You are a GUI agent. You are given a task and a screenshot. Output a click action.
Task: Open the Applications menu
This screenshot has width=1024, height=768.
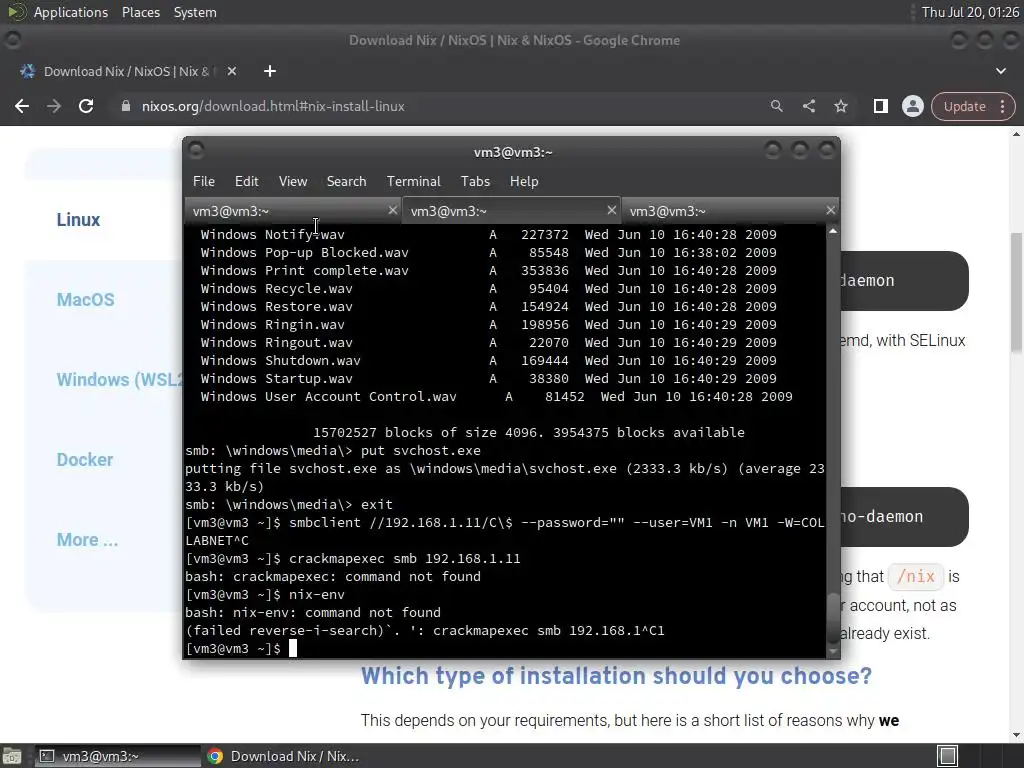click(x=71, y=12)
